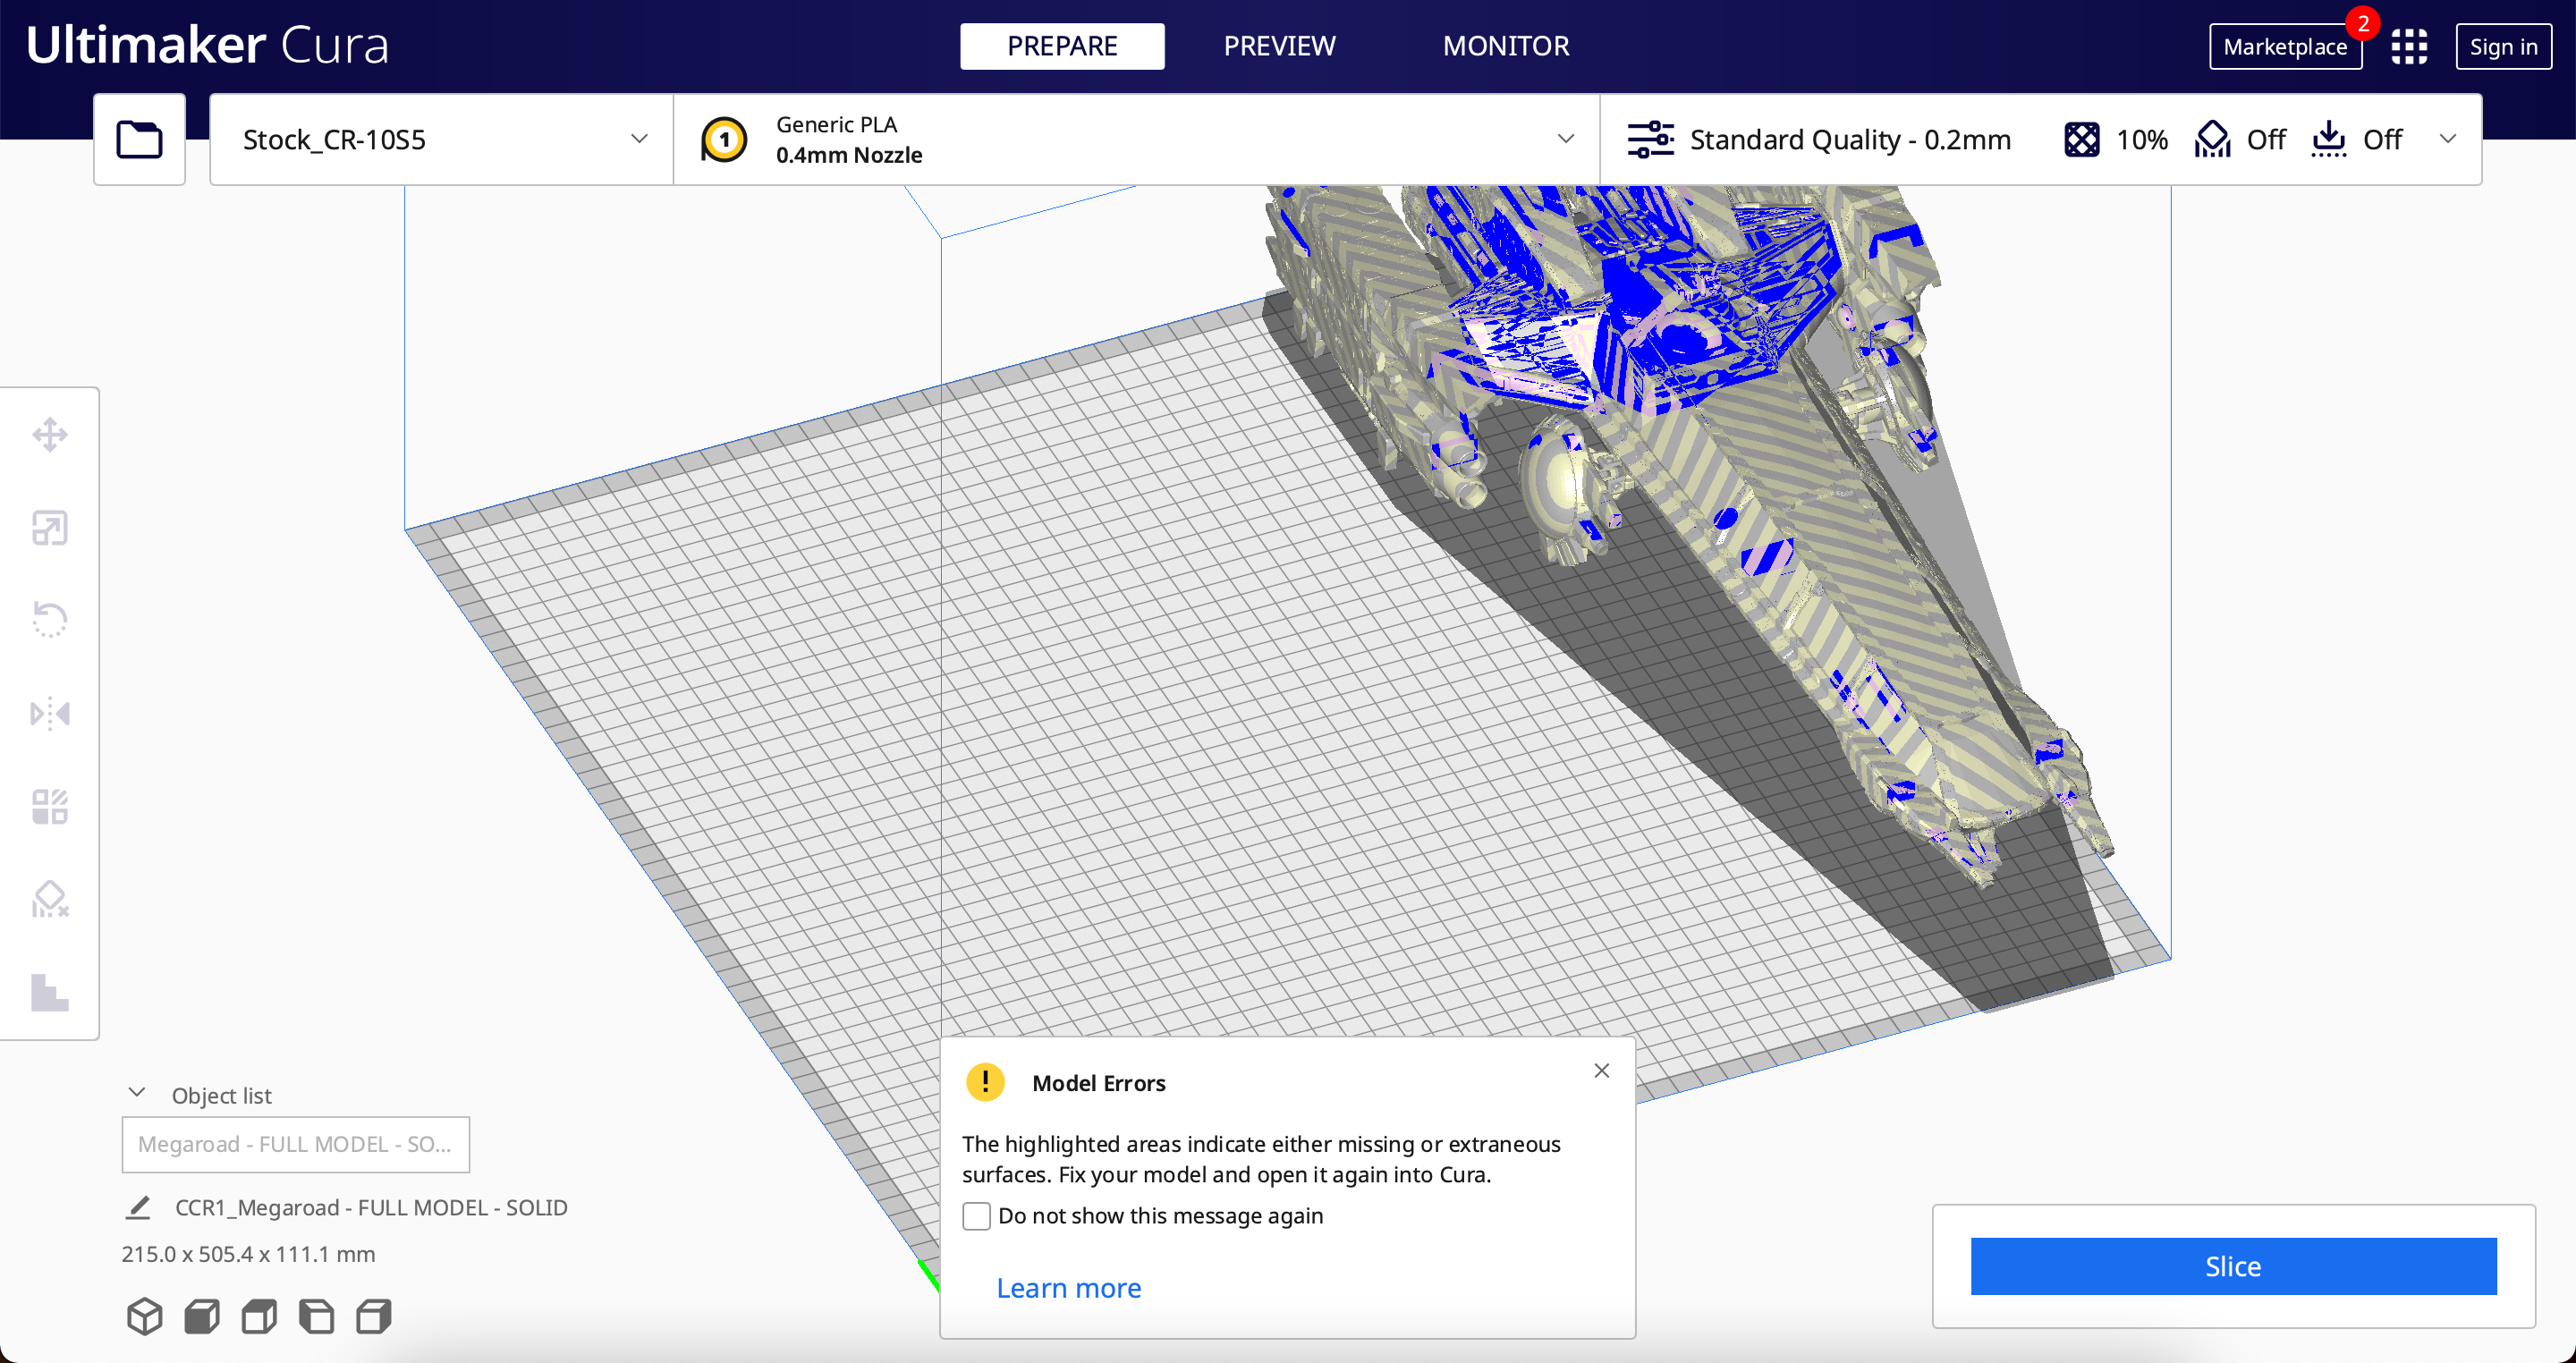Expand the Generic PLA material dropdown
The width and height of the screenshot is (2576, 1363).
pyautogui.click(x=1137, y=139)
